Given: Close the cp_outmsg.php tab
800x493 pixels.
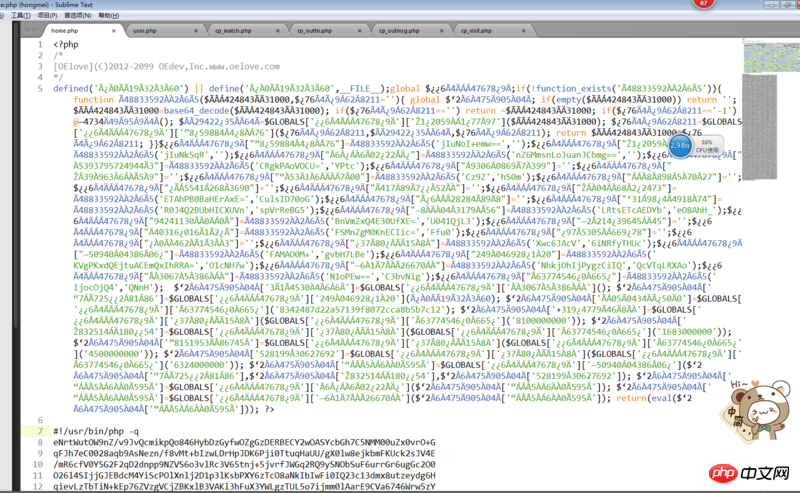Looking at the screenshot, I should coord(441,31).
